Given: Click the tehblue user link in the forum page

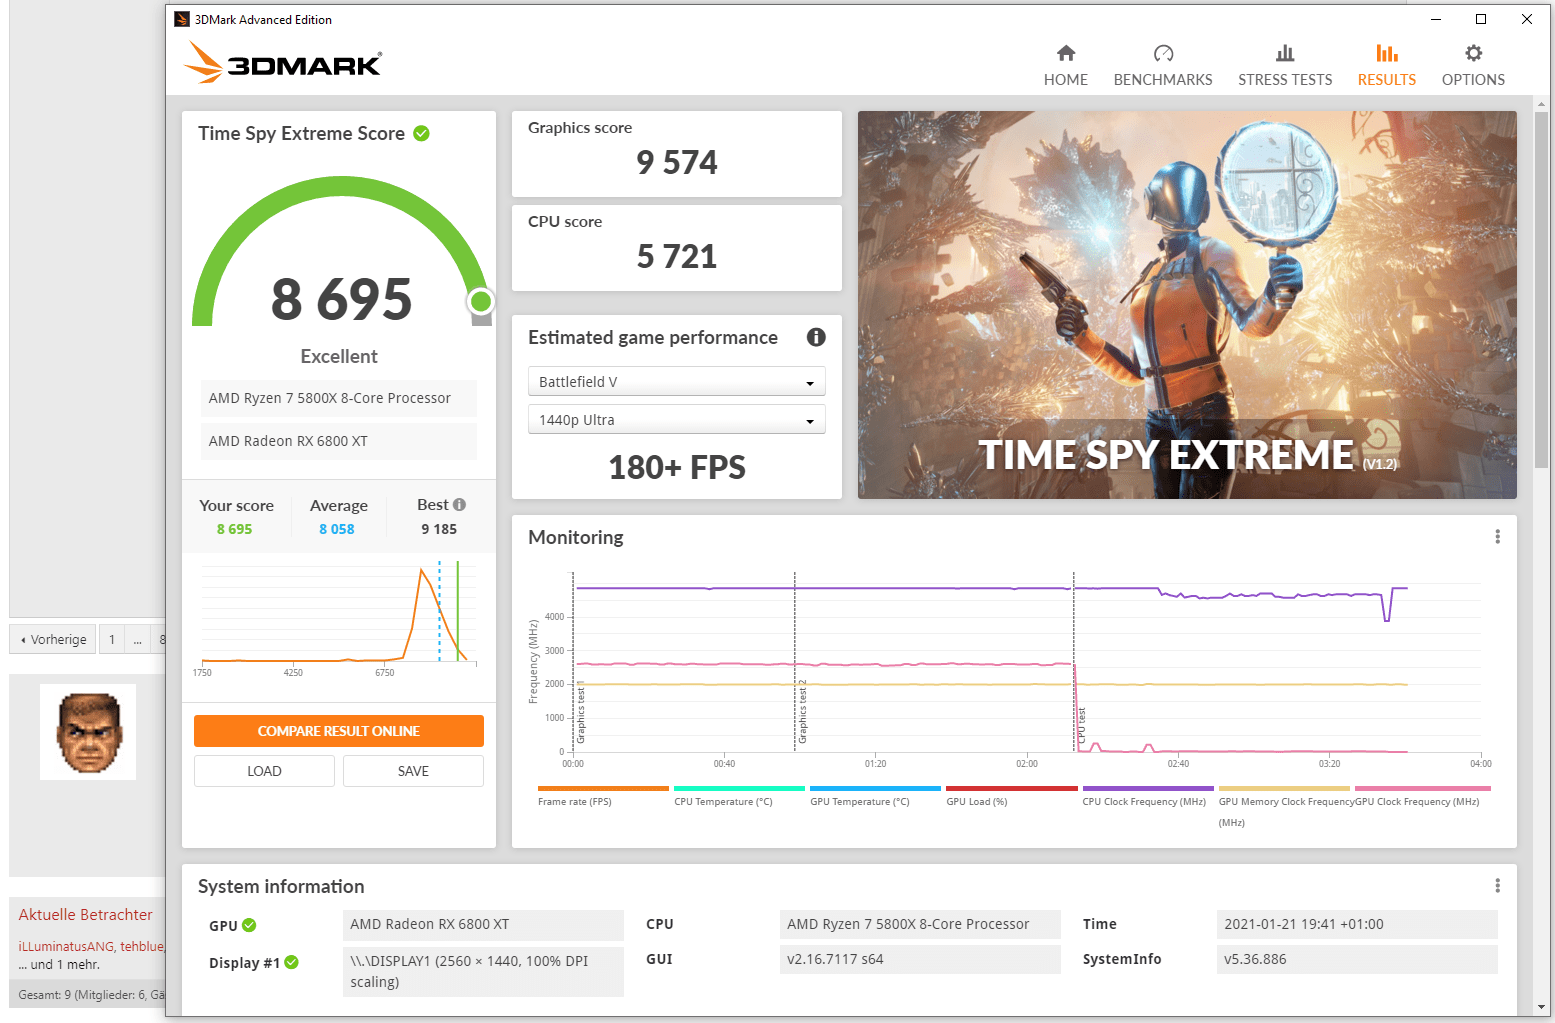Looking at the screenshot, I should point(142,946).
